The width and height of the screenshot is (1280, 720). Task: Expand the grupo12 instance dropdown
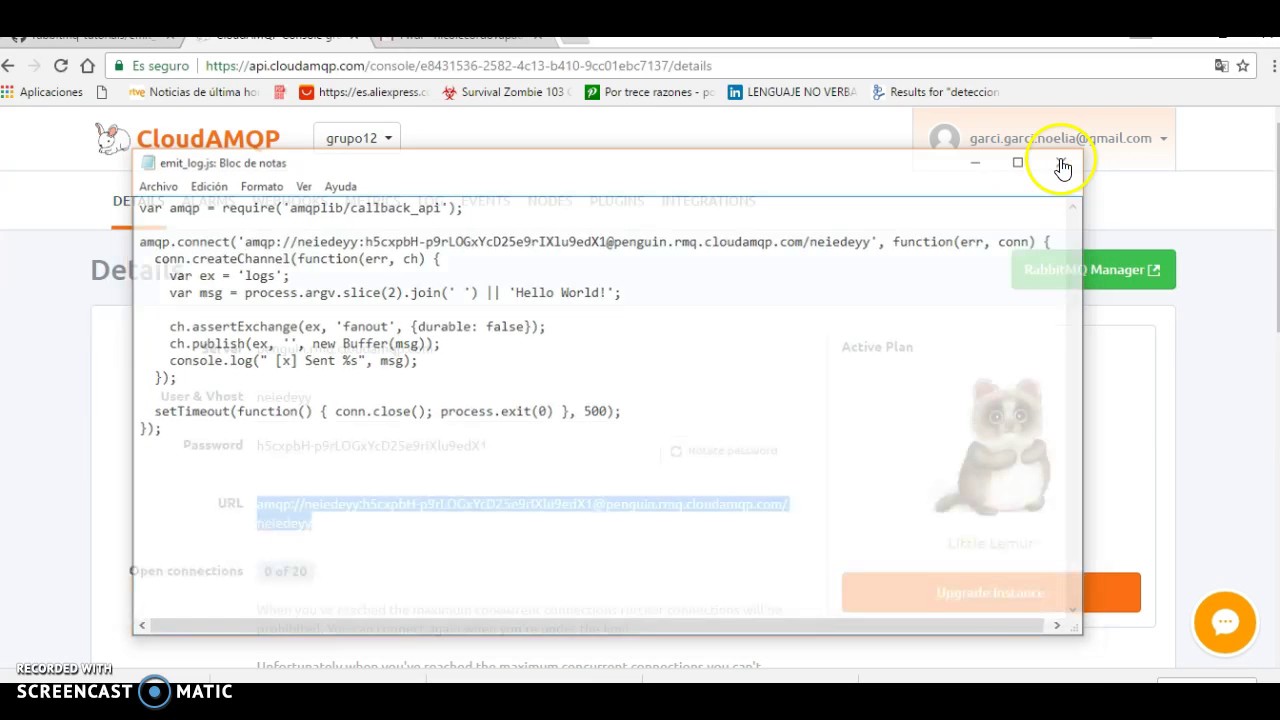pyautogui.click(x=358, y=138)
